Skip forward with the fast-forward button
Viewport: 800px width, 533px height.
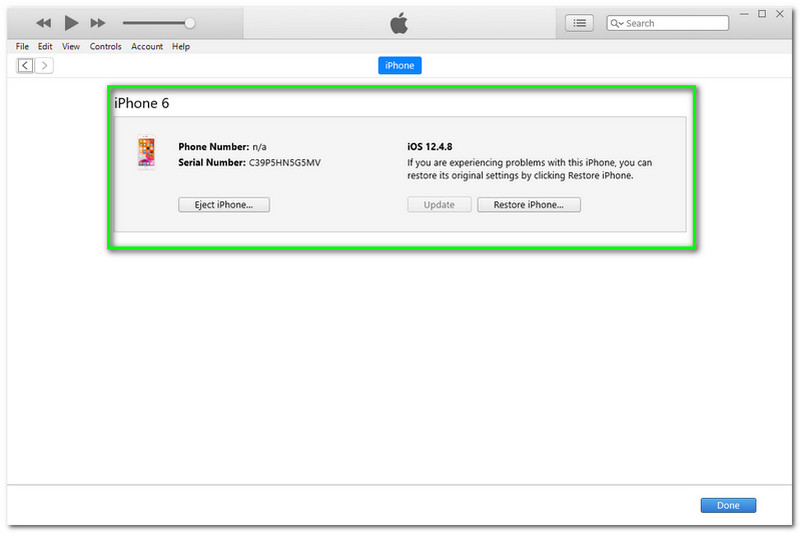[x=97, y=23]
